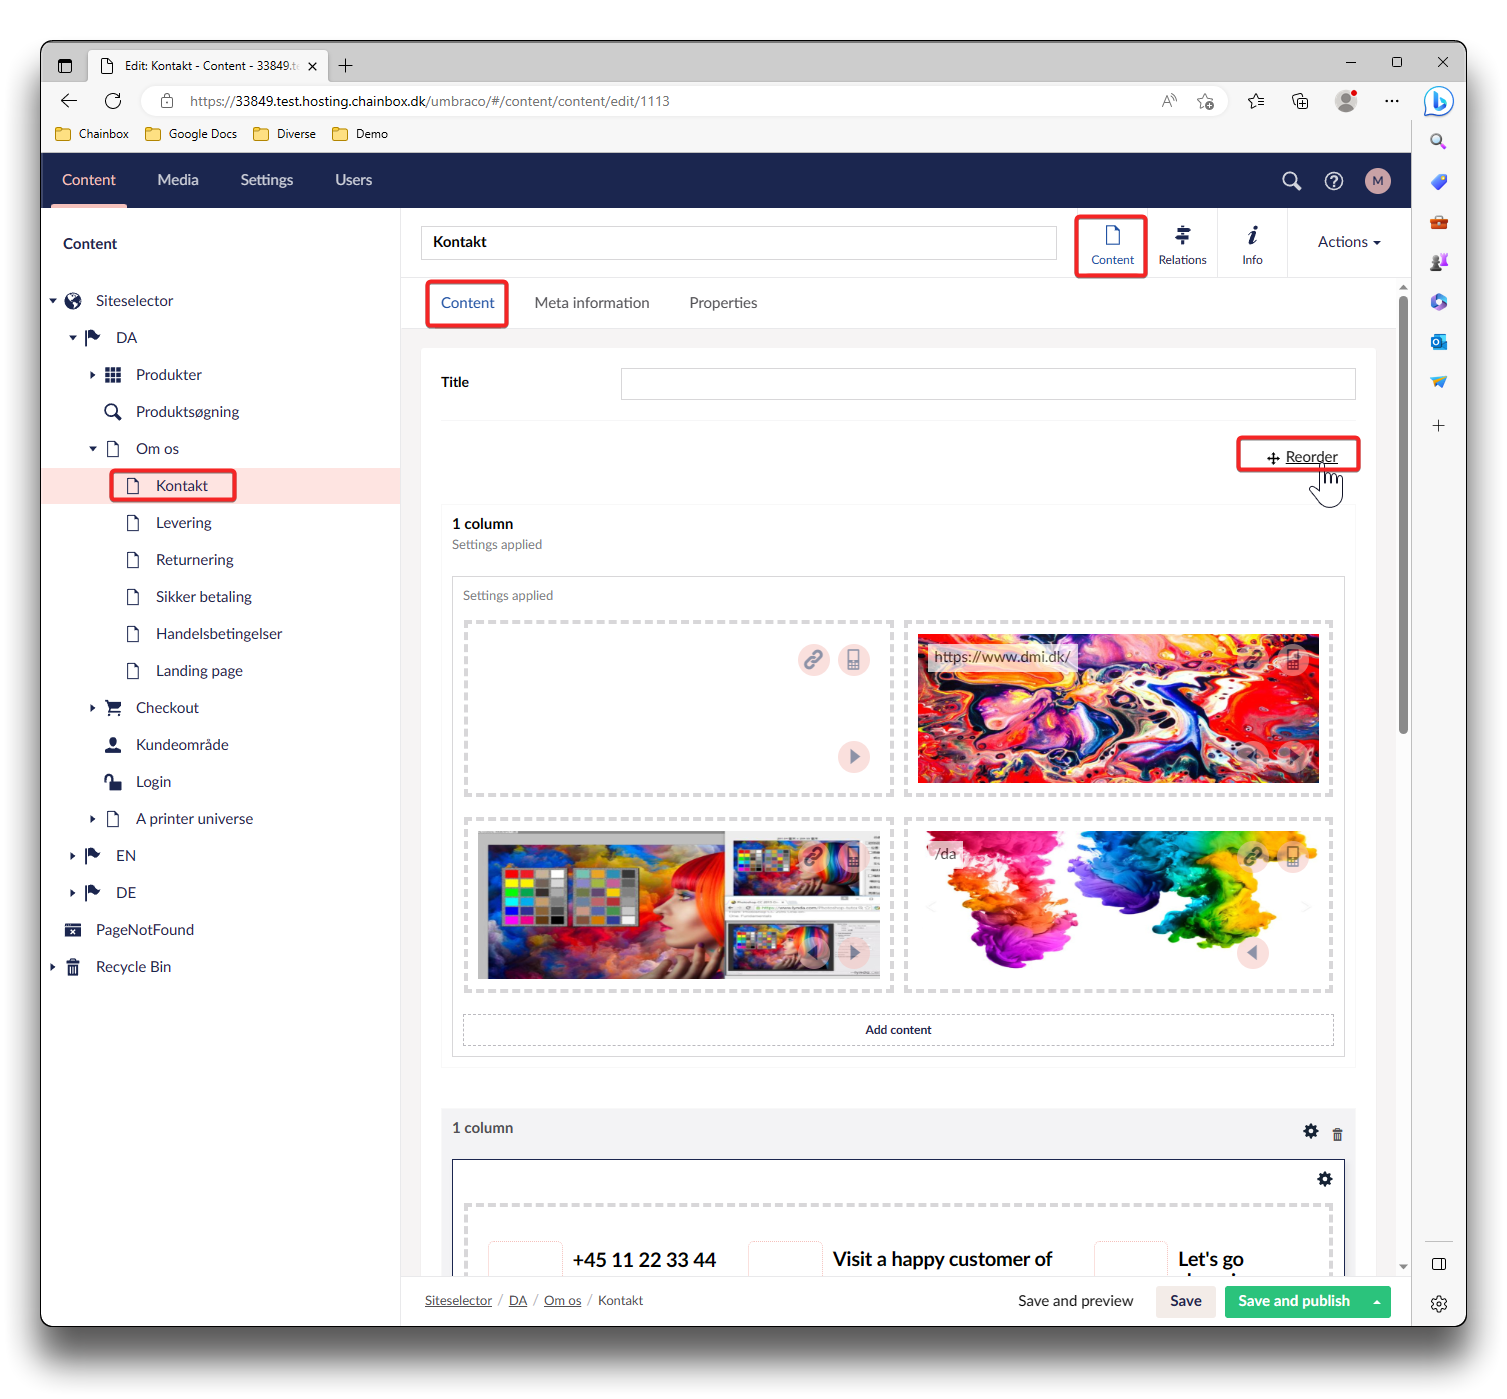Screen dimensions: 1507x1399
Task: Open the Content app icon
Action: [x=1111, y=246]
